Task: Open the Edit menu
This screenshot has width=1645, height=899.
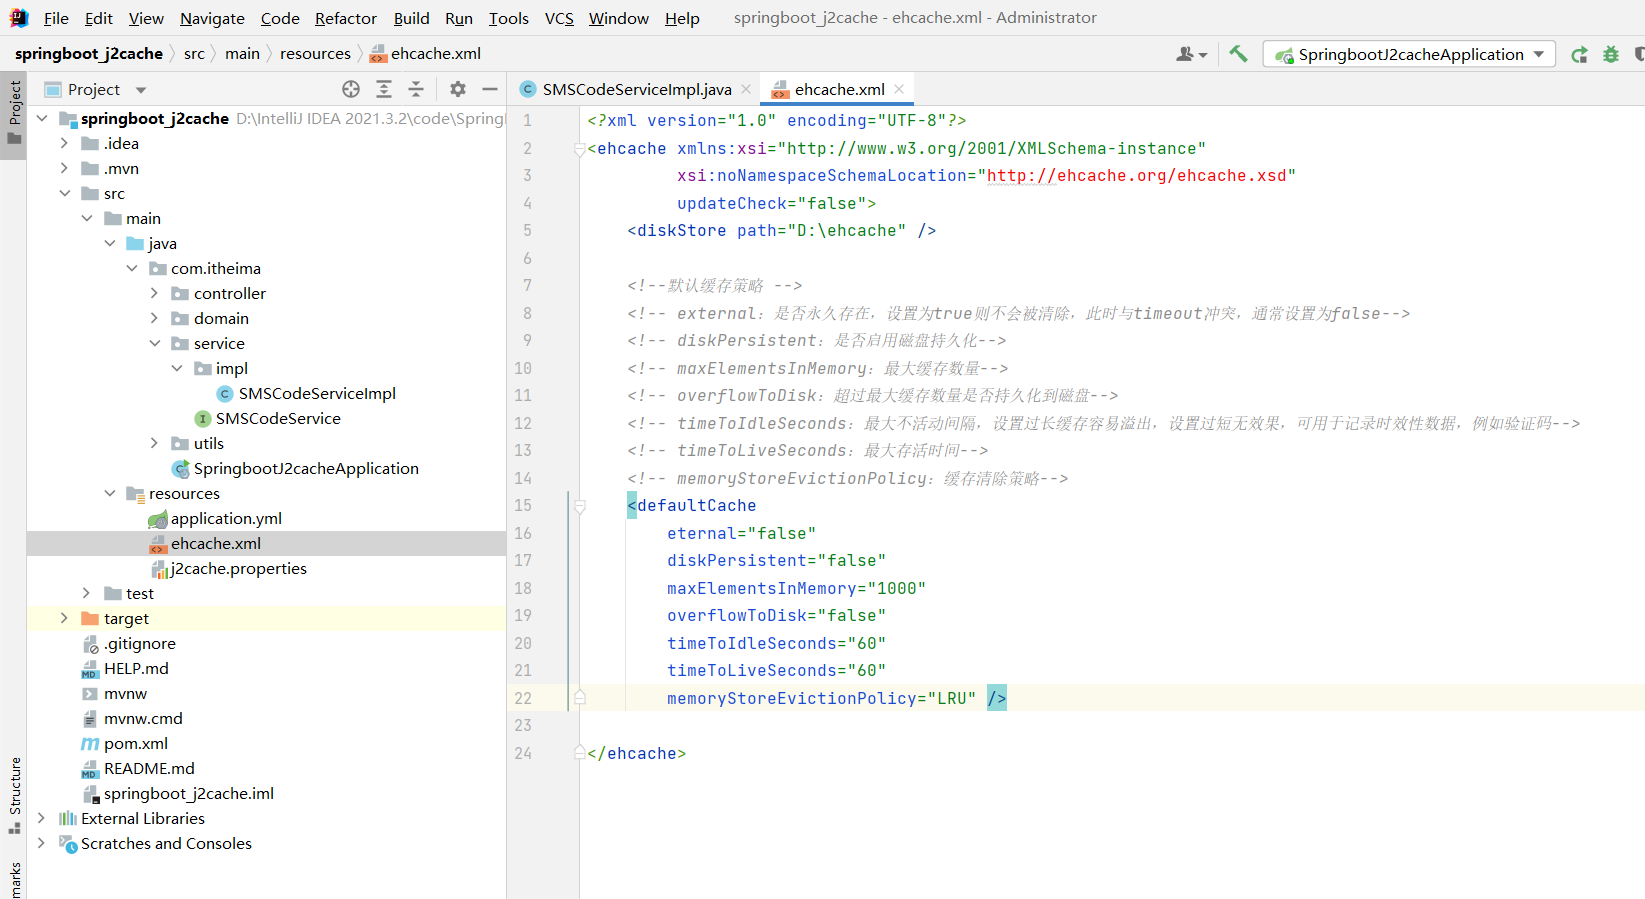Action: pos(98,18)
